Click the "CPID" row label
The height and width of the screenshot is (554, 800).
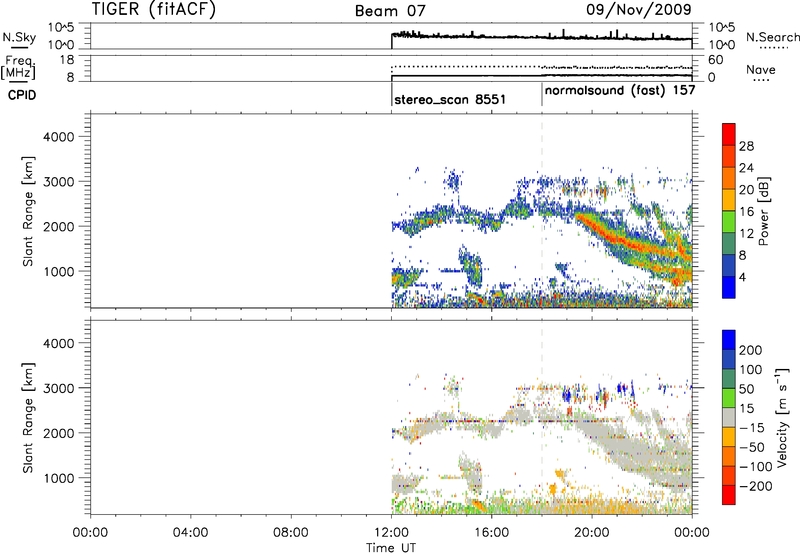click(x=22, y=95)
